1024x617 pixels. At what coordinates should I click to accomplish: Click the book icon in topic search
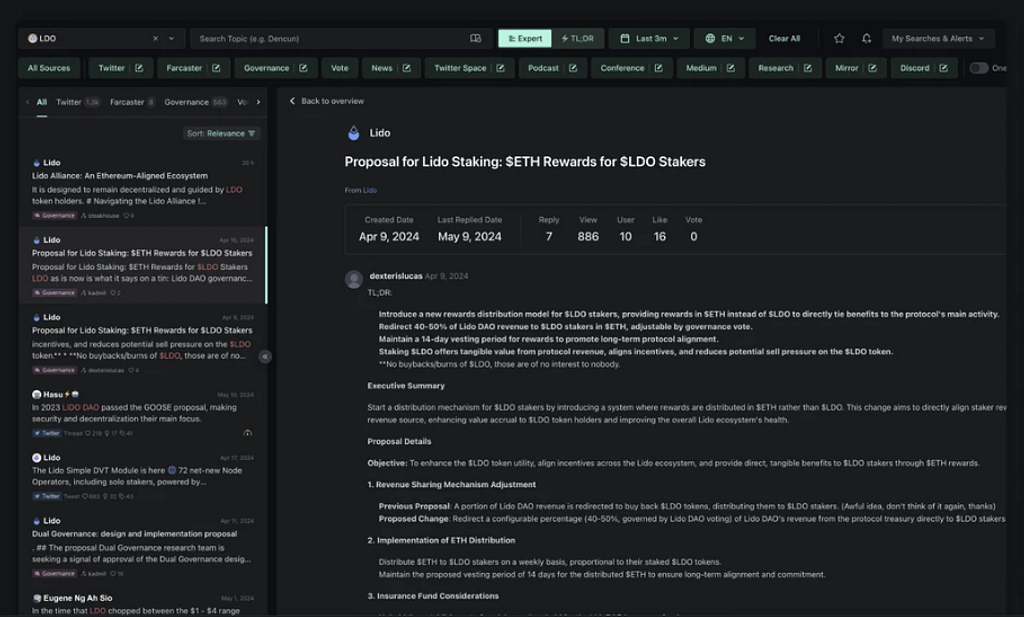click(x=476, y=39)
